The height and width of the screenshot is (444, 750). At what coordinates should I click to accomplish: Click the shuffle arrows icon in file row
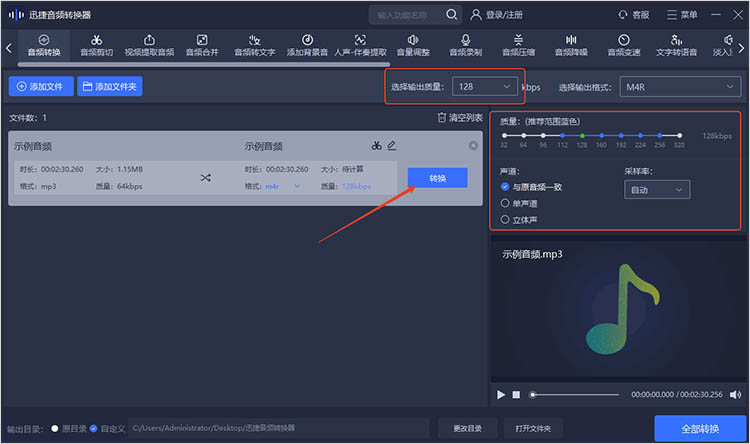(x=206, y=178)
